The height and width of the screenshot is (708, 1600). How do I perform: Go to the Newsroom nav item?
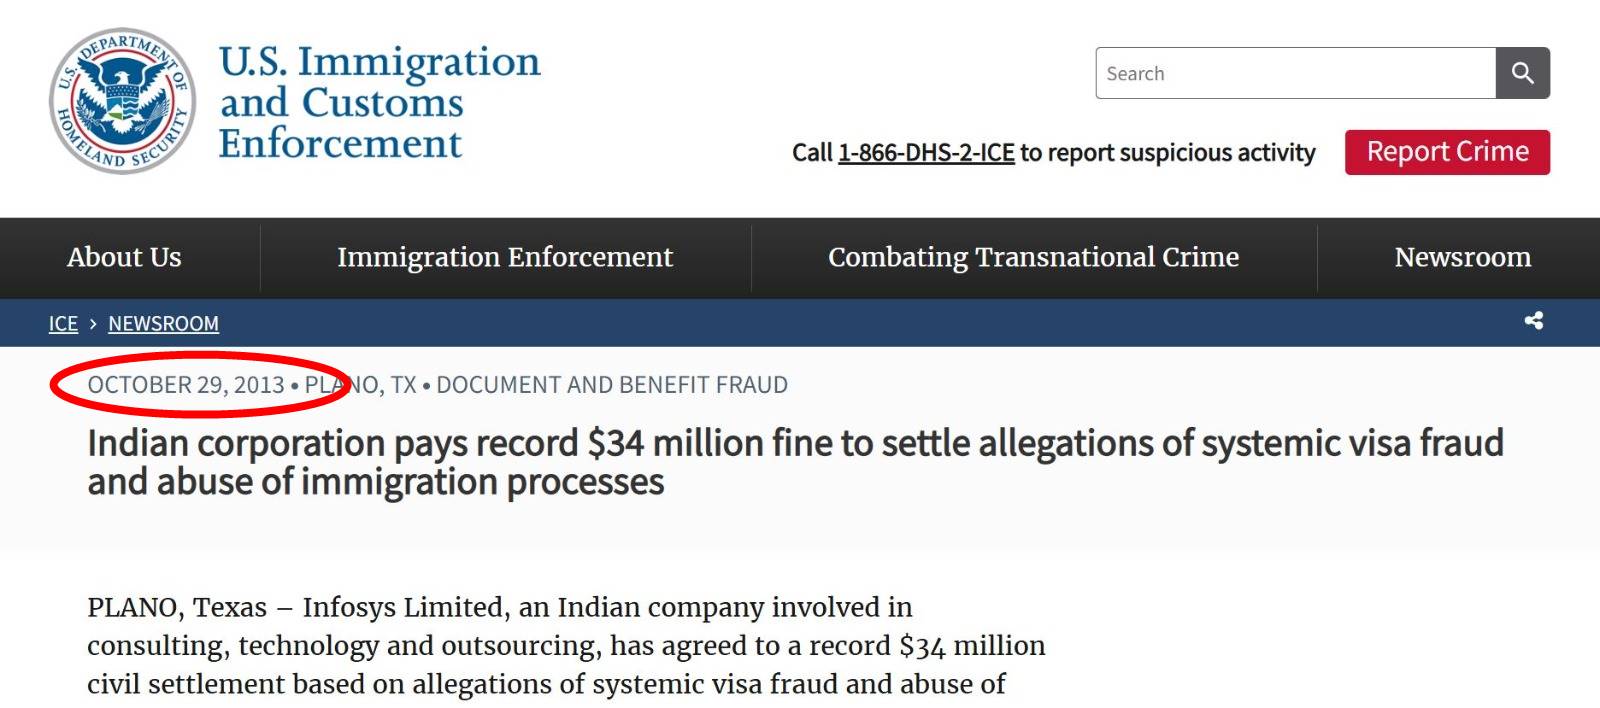[x=1462, y=257]
